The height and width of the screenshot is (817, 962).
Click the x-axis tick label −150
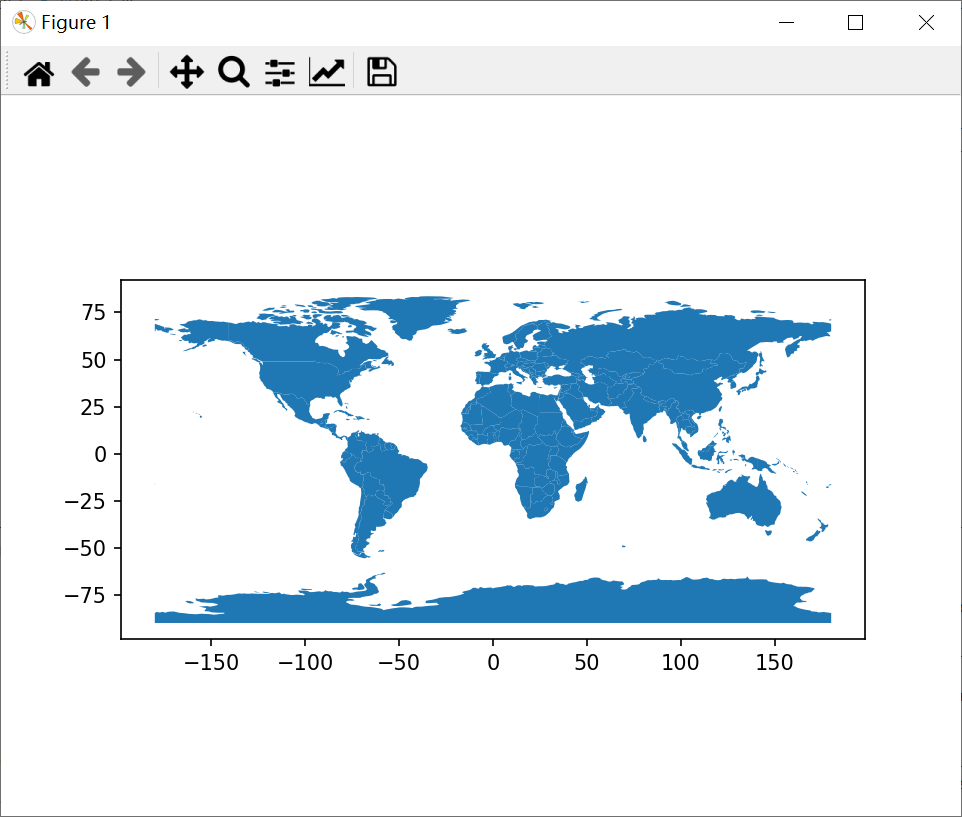coord(211,662)
